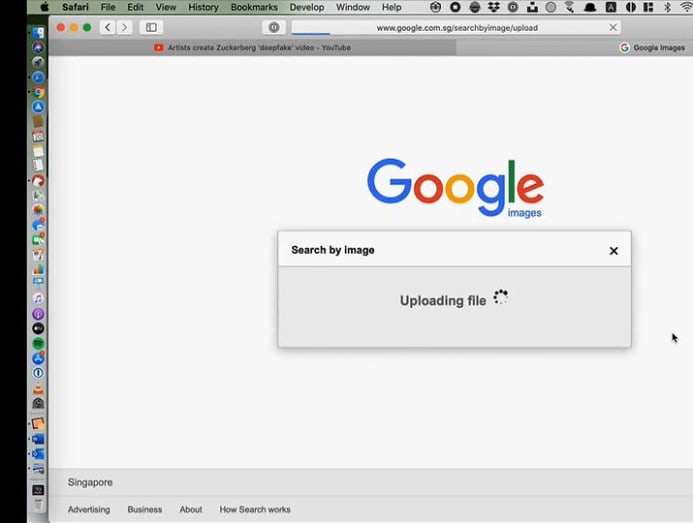Open the Develop menu
The height and width of the screenshot is (523, 693).
(307, 7)
